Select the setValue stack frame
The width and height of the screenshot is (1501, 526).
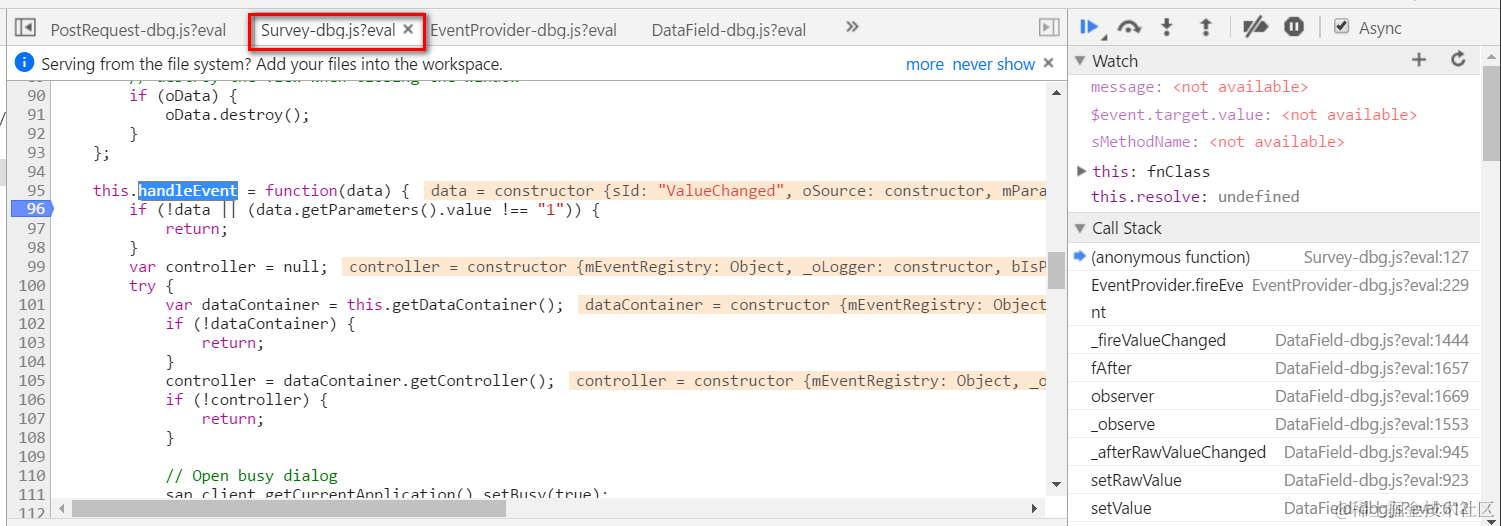[x=1272, y=508]
